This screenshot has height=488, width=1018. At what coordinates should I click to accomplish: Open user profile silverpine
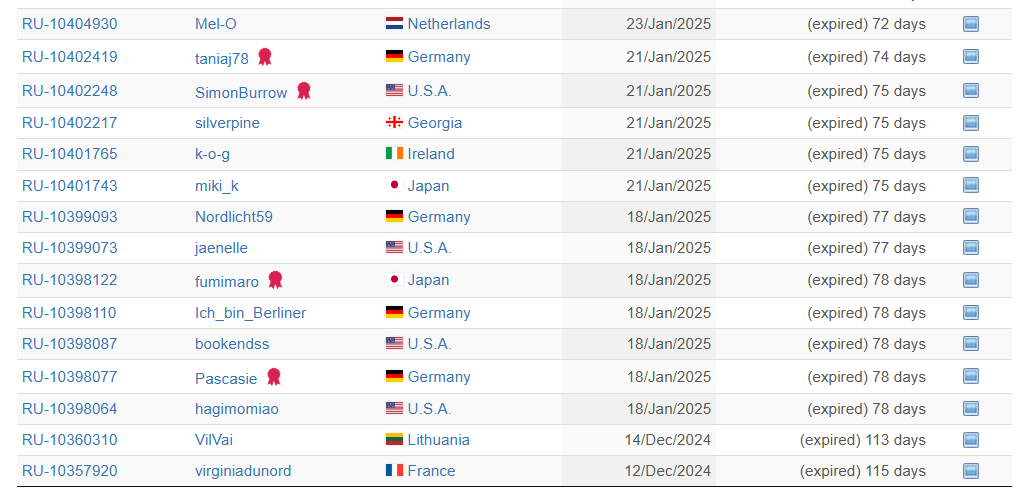pos(227,123)
